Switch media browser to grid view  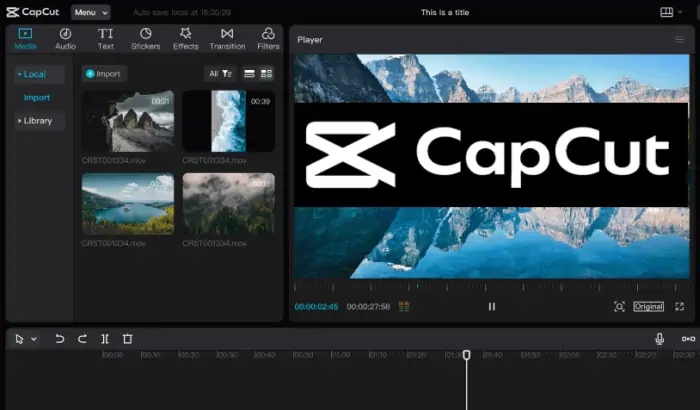point(266,74)
